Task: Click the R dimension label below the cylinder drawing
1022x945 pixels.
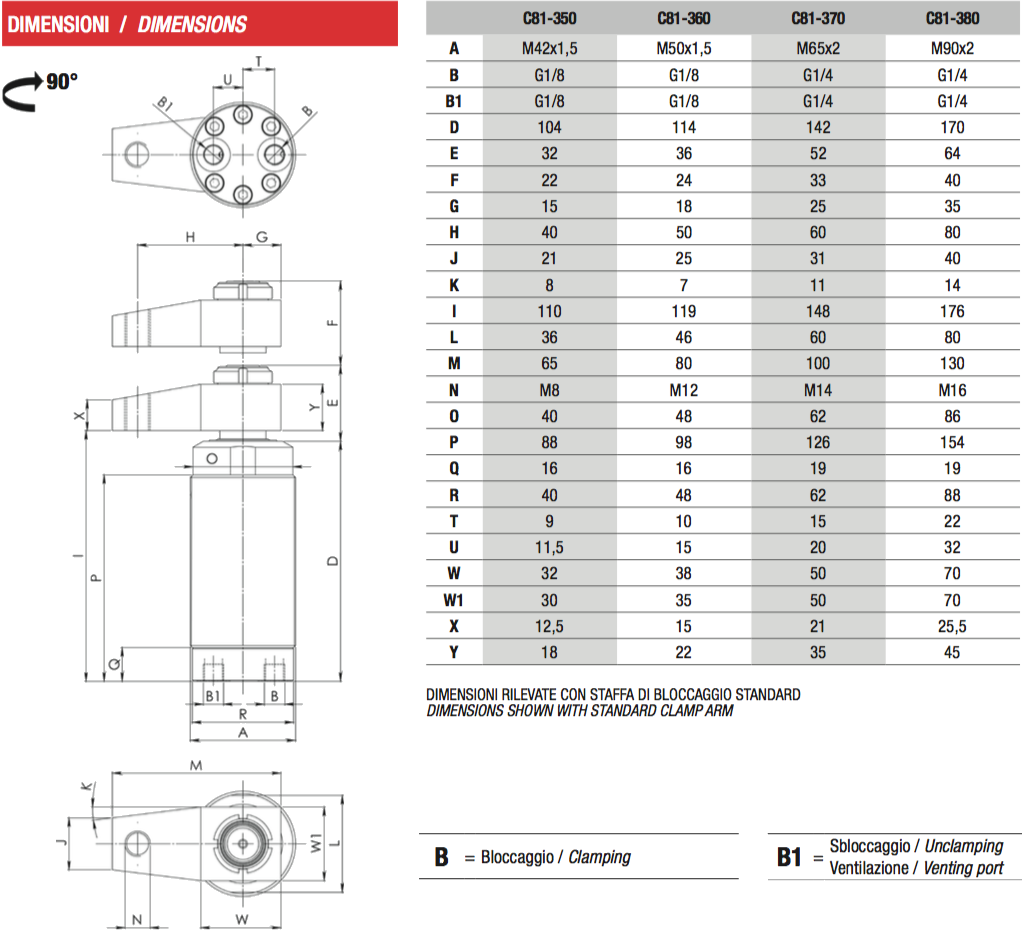Action: pos(242,714)
